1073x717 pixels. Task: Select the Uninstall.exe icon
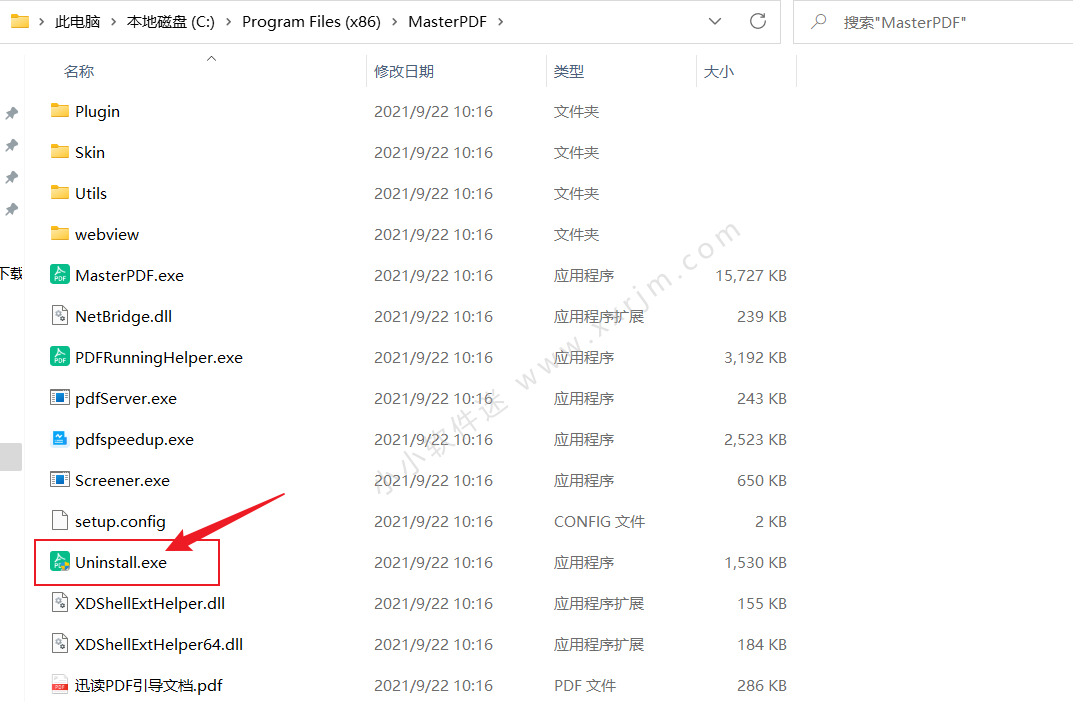click(60, 562)
